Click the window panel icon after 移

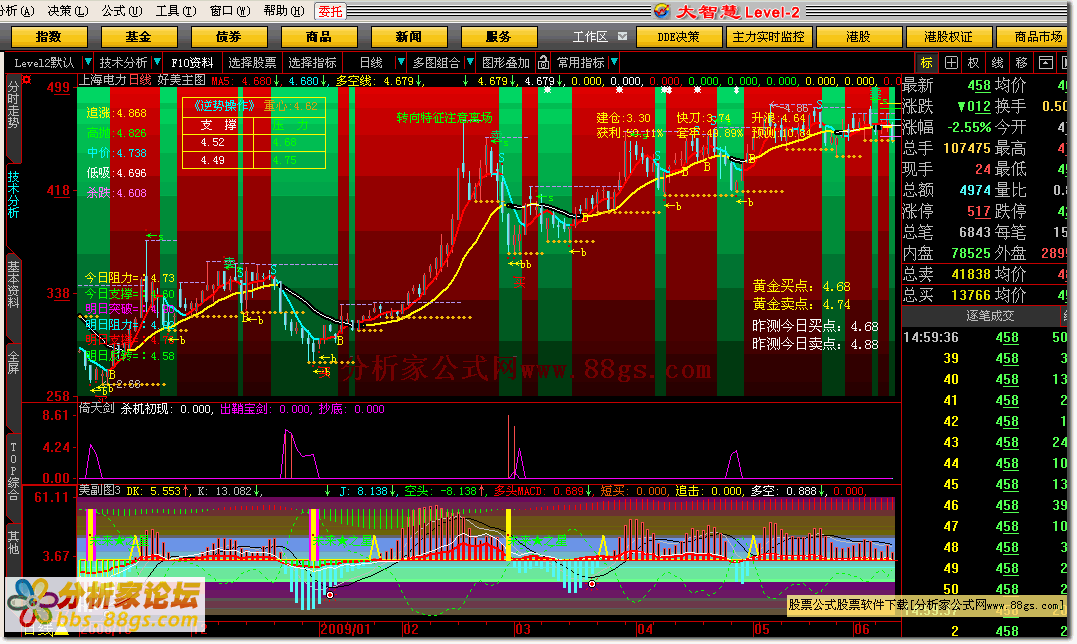(1045, 63)
